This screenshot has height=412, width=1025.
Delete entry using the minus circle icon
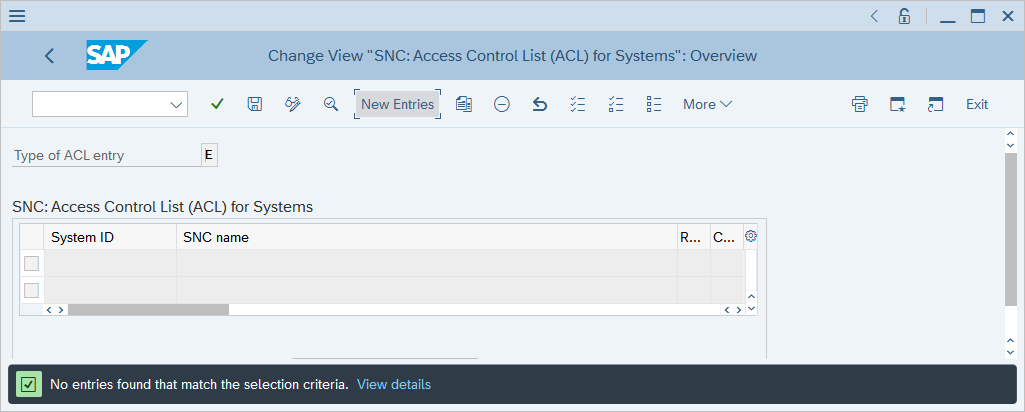(x=502, y=104)
